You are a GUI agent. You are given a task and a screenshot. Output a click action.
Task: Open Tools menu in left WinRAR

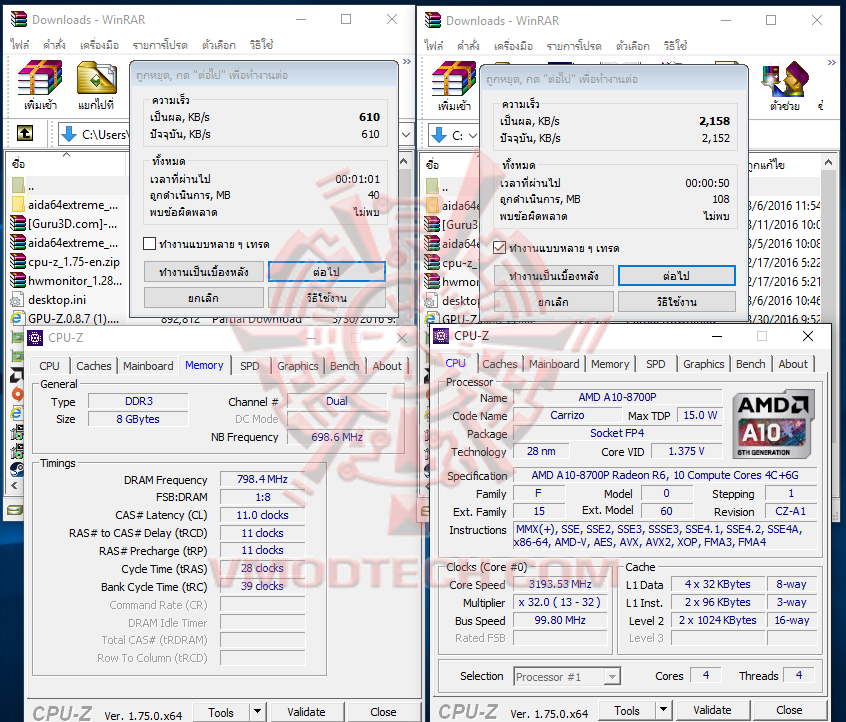(x=99, y=45)
